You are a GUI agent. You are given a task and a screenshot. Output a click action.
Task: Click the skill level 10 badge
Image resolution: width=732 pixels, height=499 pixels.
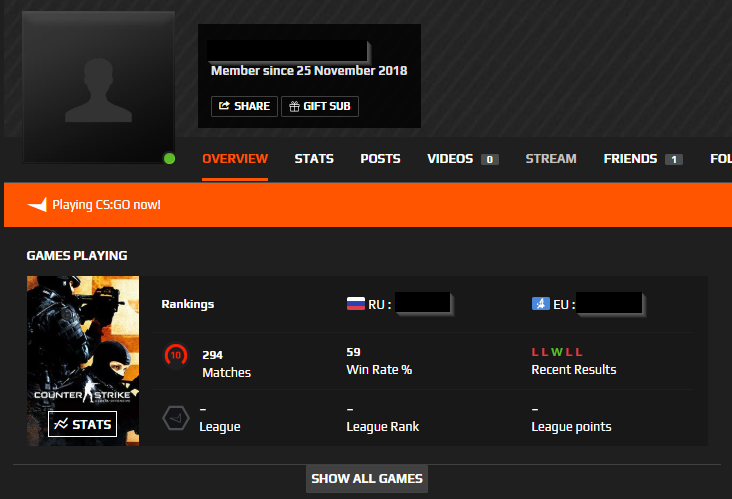pos(176,355)
